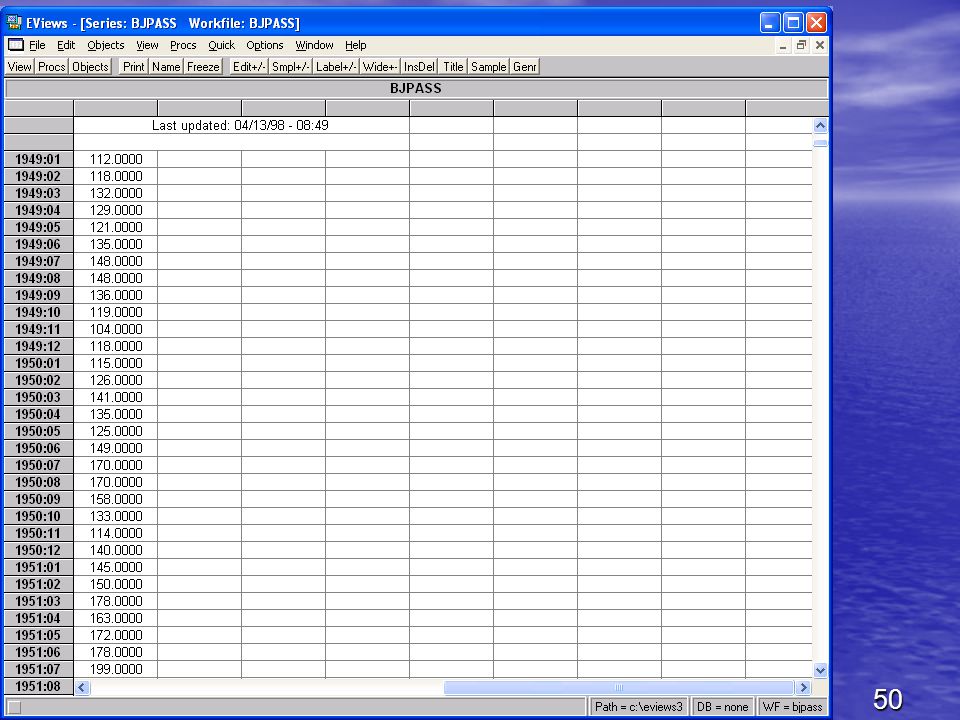The image size is (960, 720).
Task: Open the Quick menu
Action: 221,45
